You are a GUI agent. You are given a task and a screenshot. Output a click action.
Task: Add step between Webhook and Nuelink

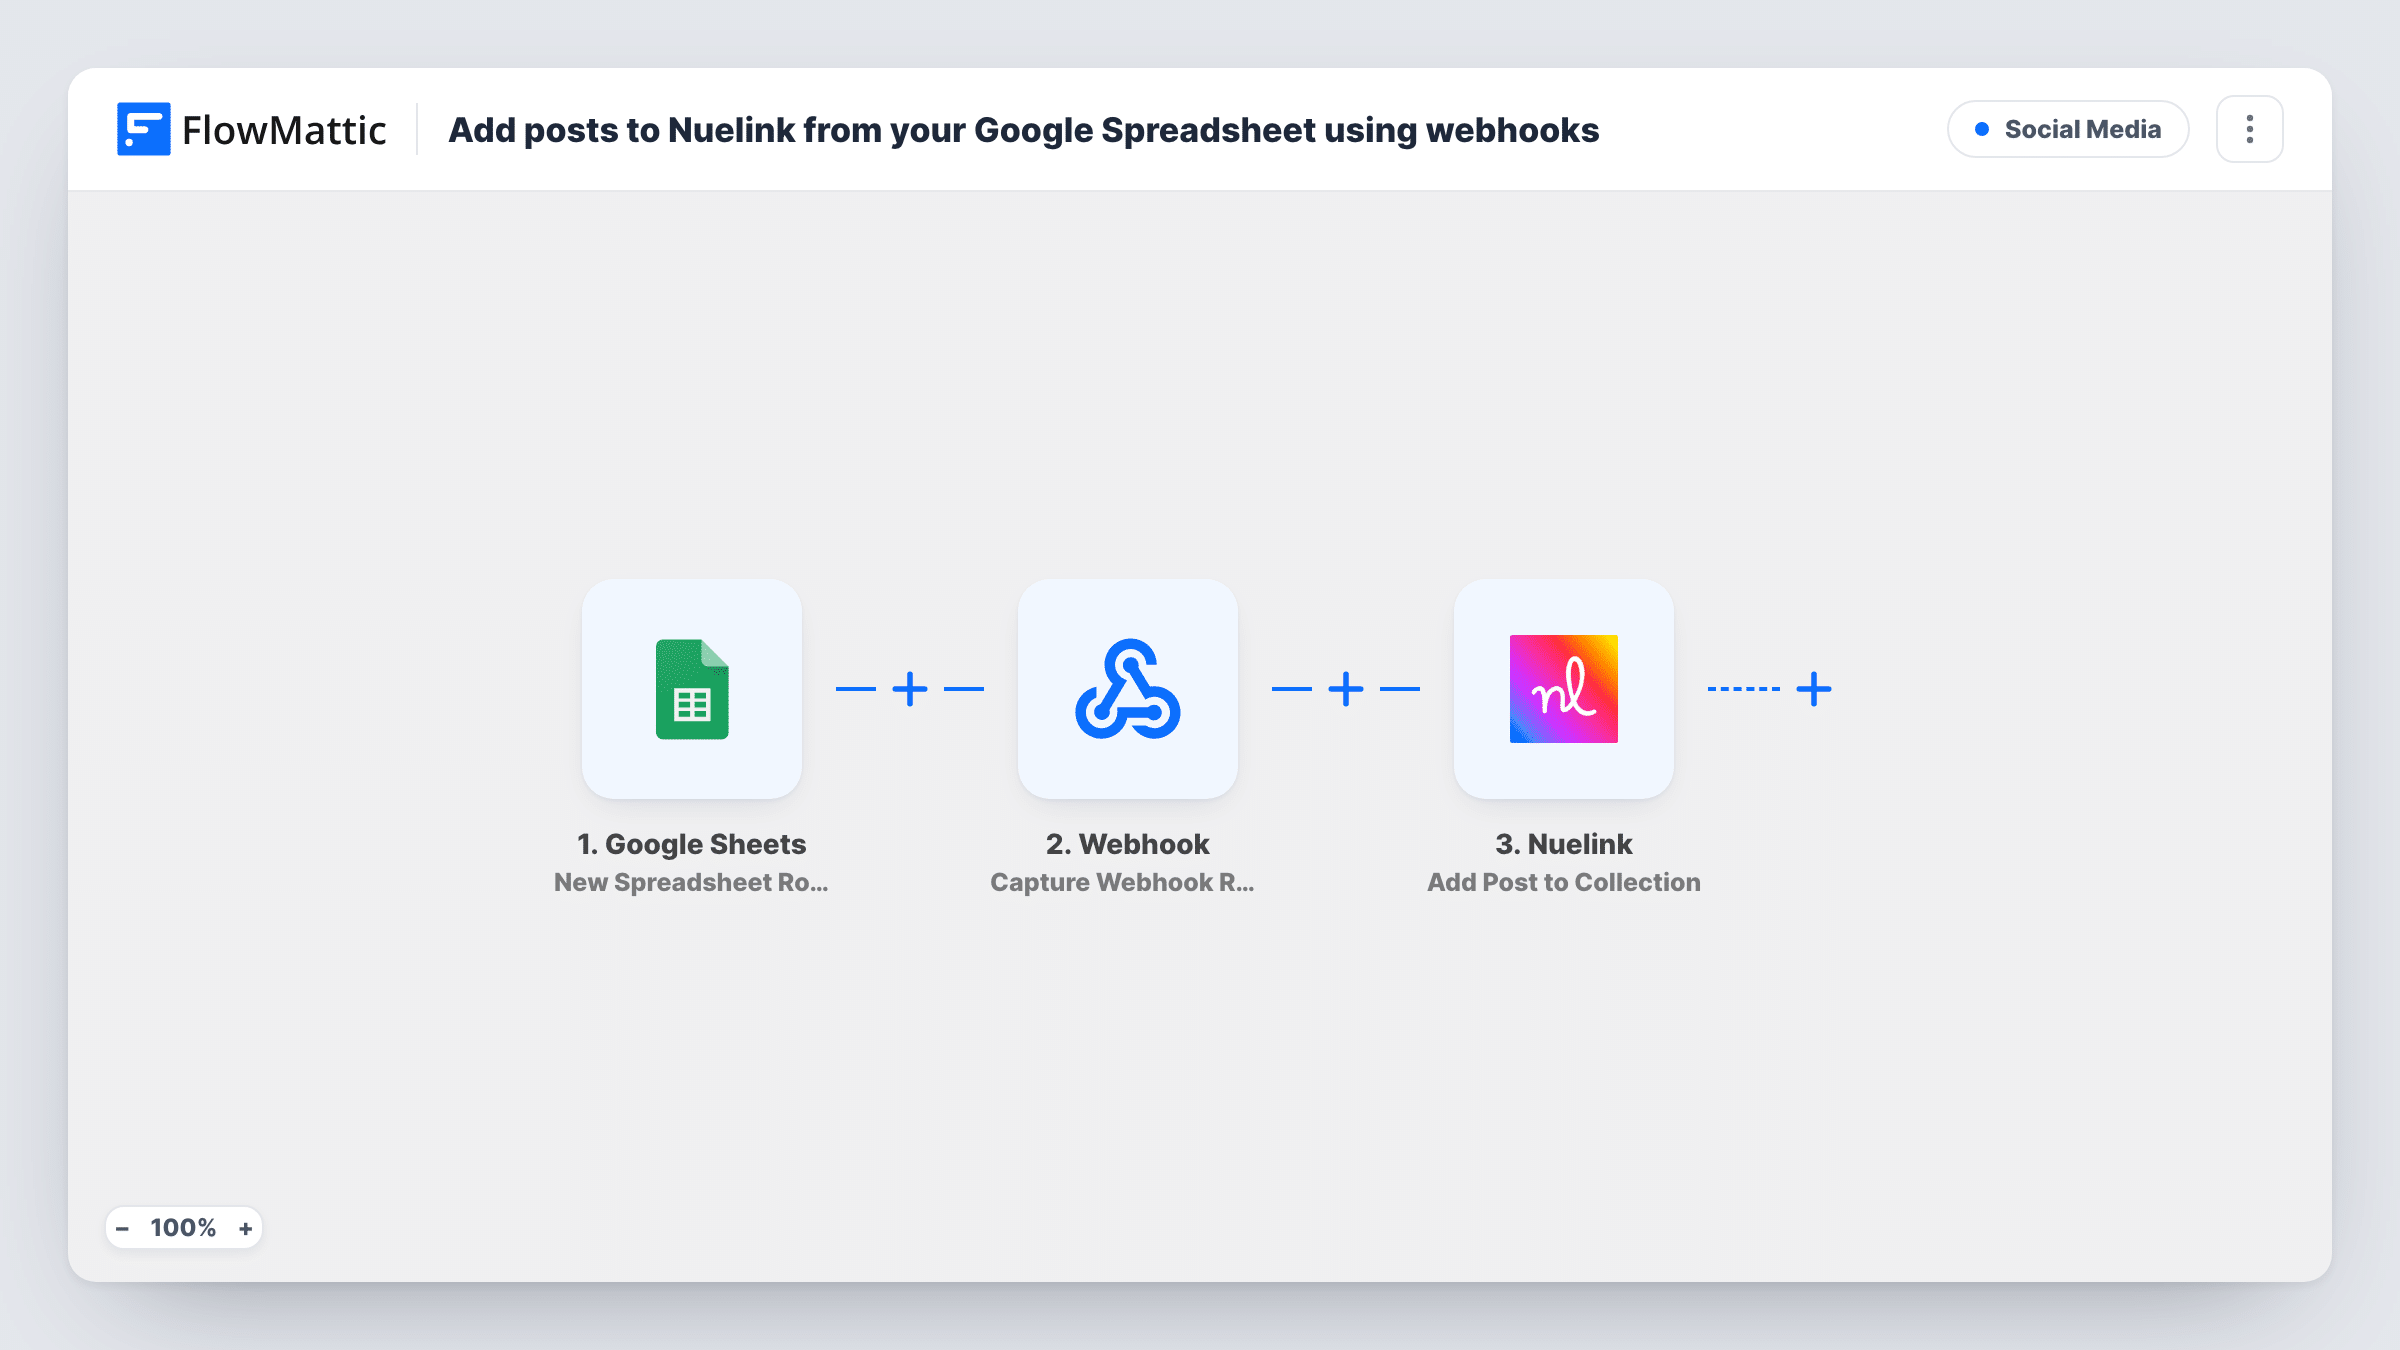1346,689
